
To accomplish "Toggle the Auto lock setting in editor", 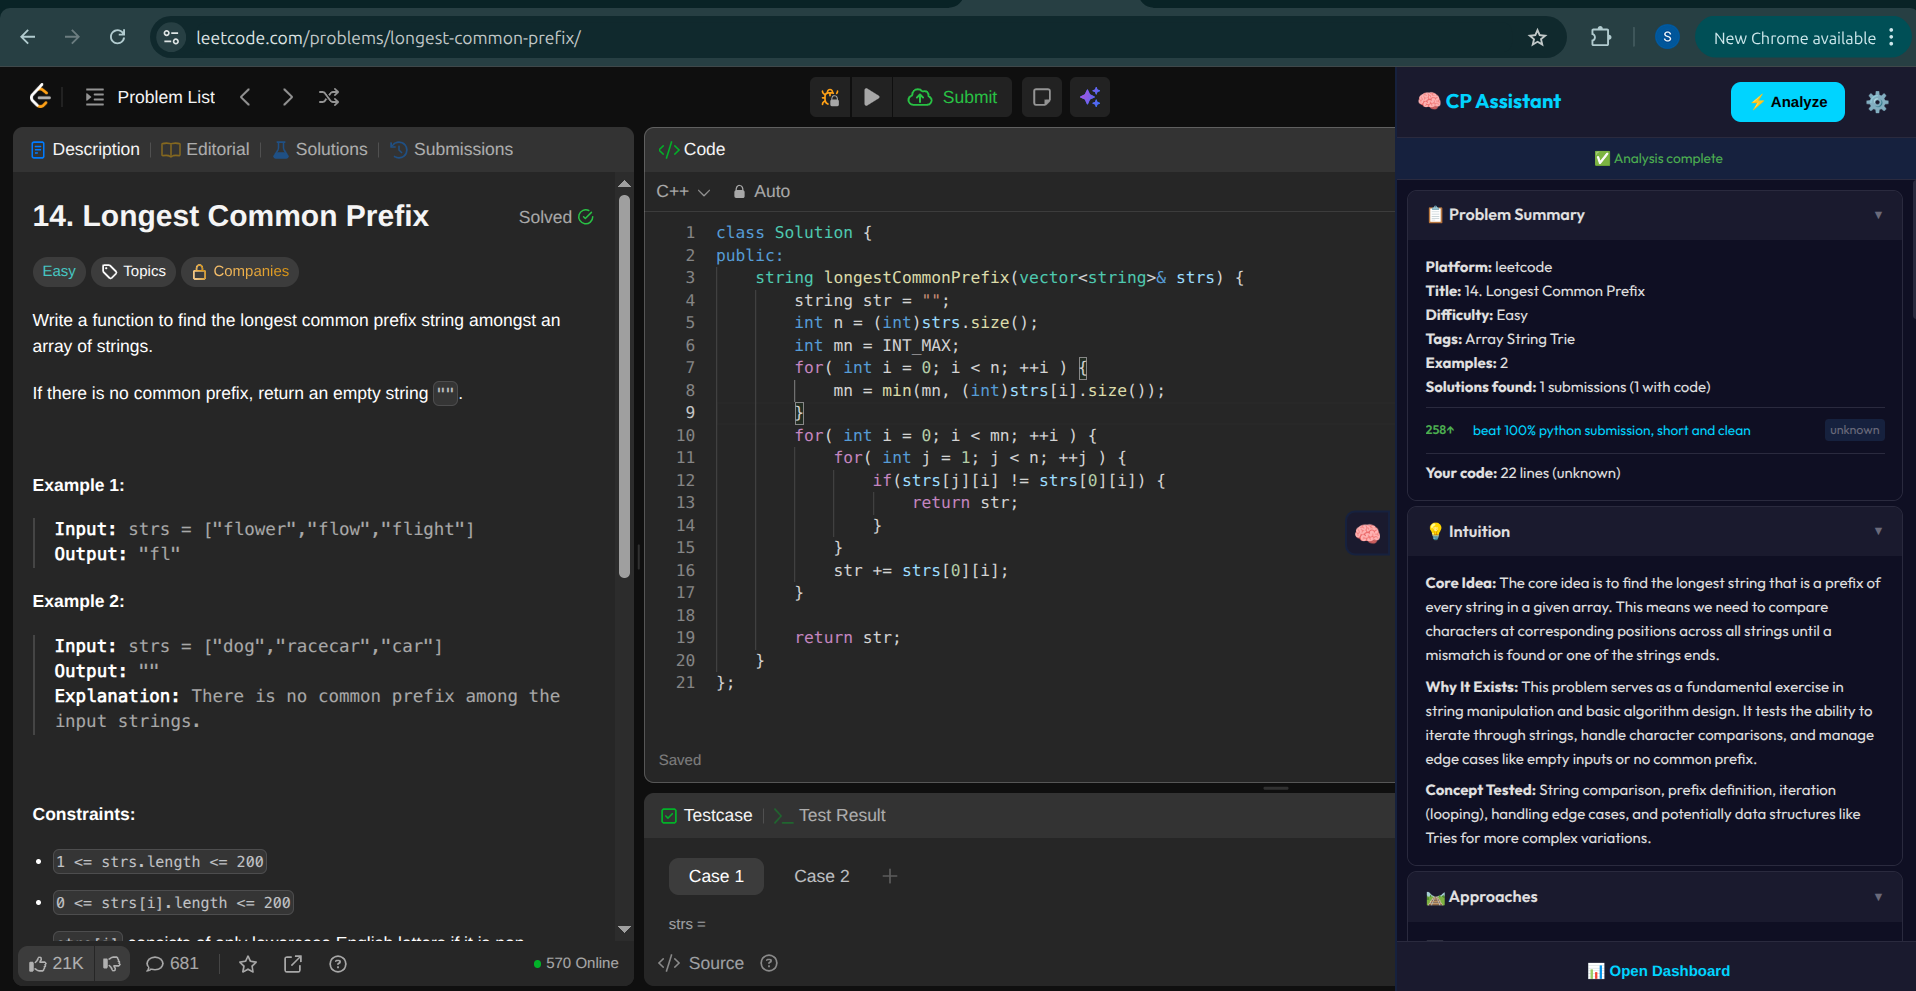I will (761, 191).
